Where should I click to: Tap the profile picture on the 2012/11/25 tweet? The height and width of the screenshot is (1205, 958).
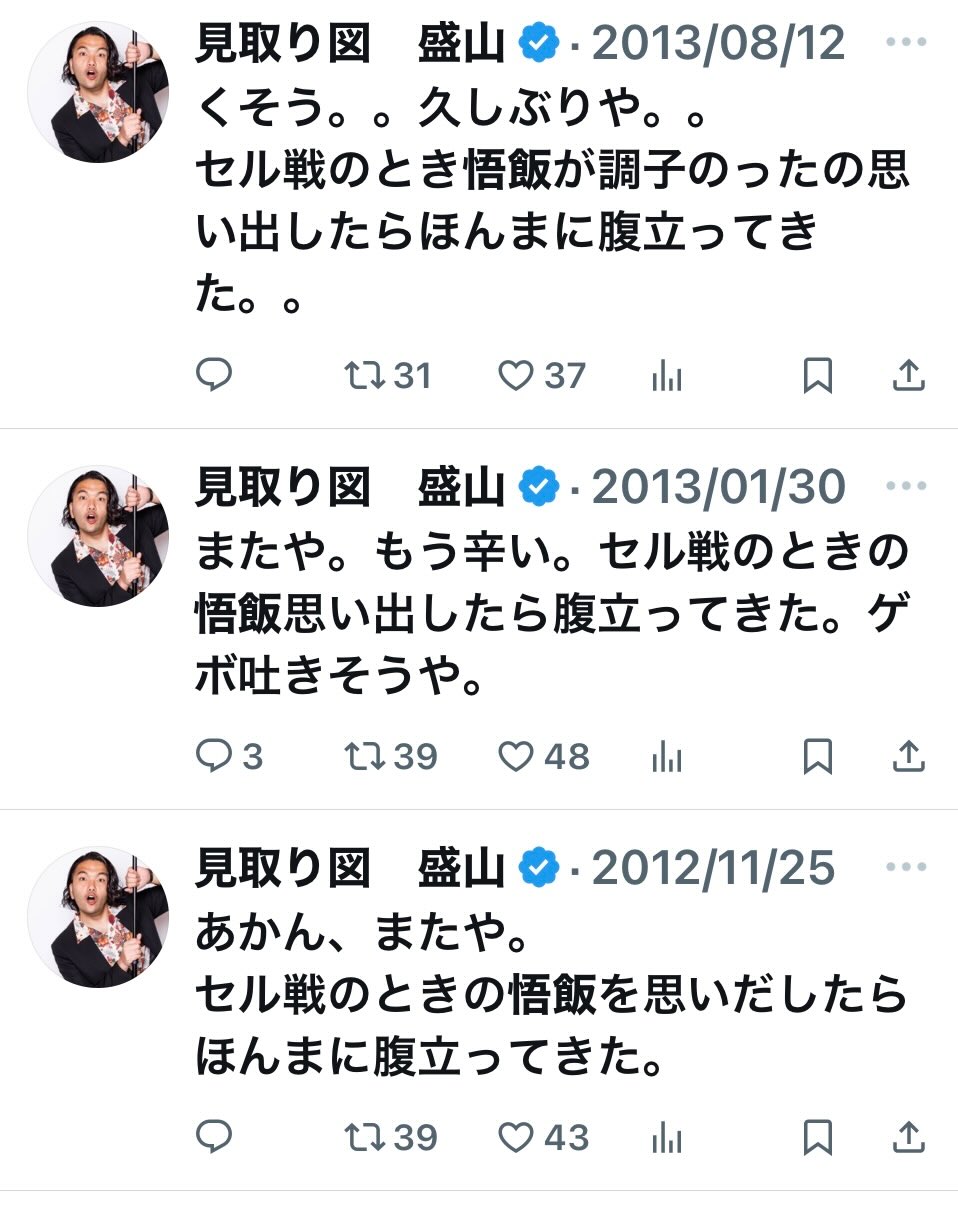[97, 917]
